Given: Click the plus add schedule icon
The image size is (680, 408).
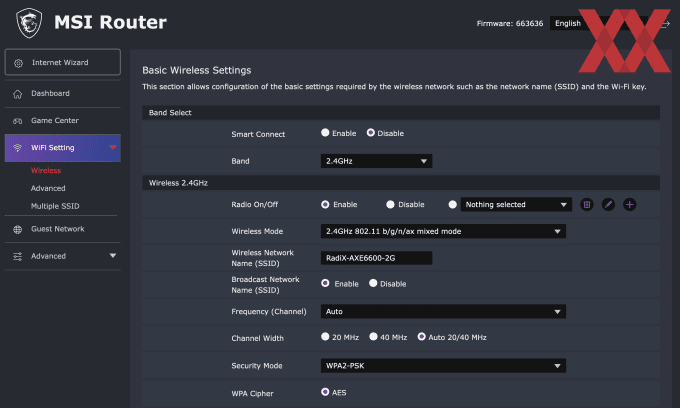Looking at the screenshot, I should pyautogui.click(x=630, y=204).
